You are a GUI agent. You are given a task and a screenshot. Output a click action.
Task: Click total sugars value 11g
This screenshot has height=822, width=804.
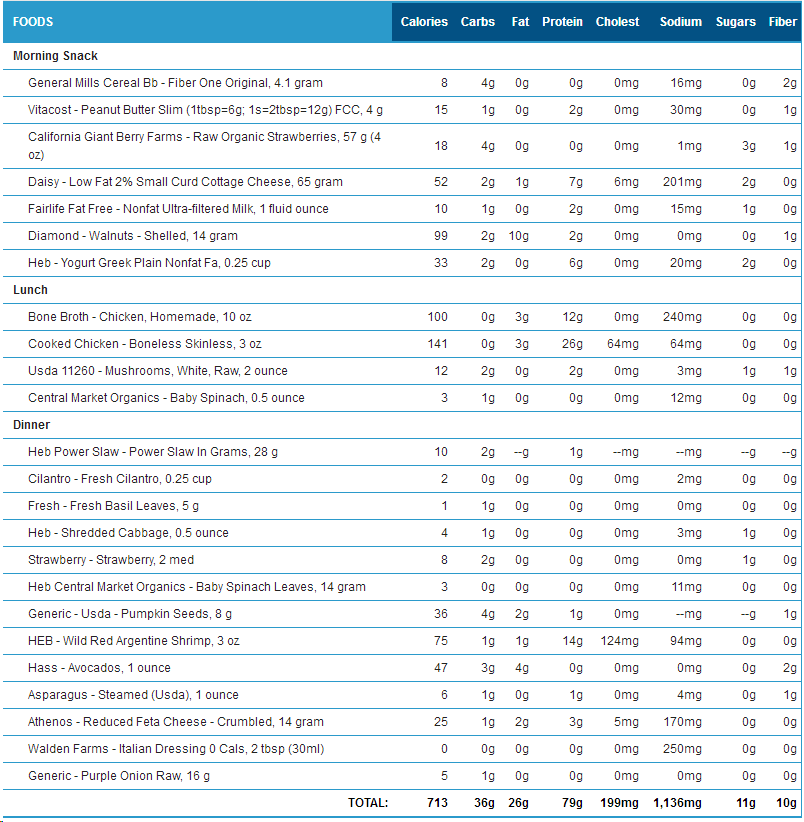[746, 803]
